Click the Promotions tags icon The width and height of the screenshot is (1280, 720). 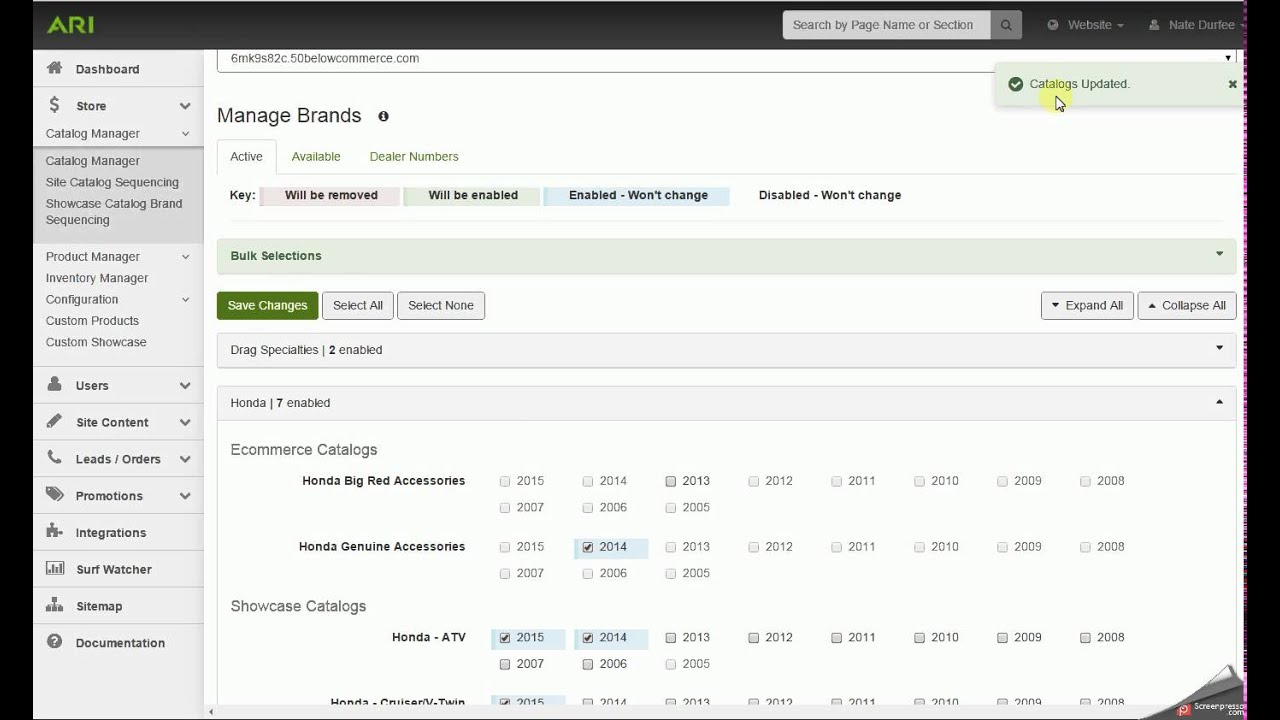[x=55, y=495]
